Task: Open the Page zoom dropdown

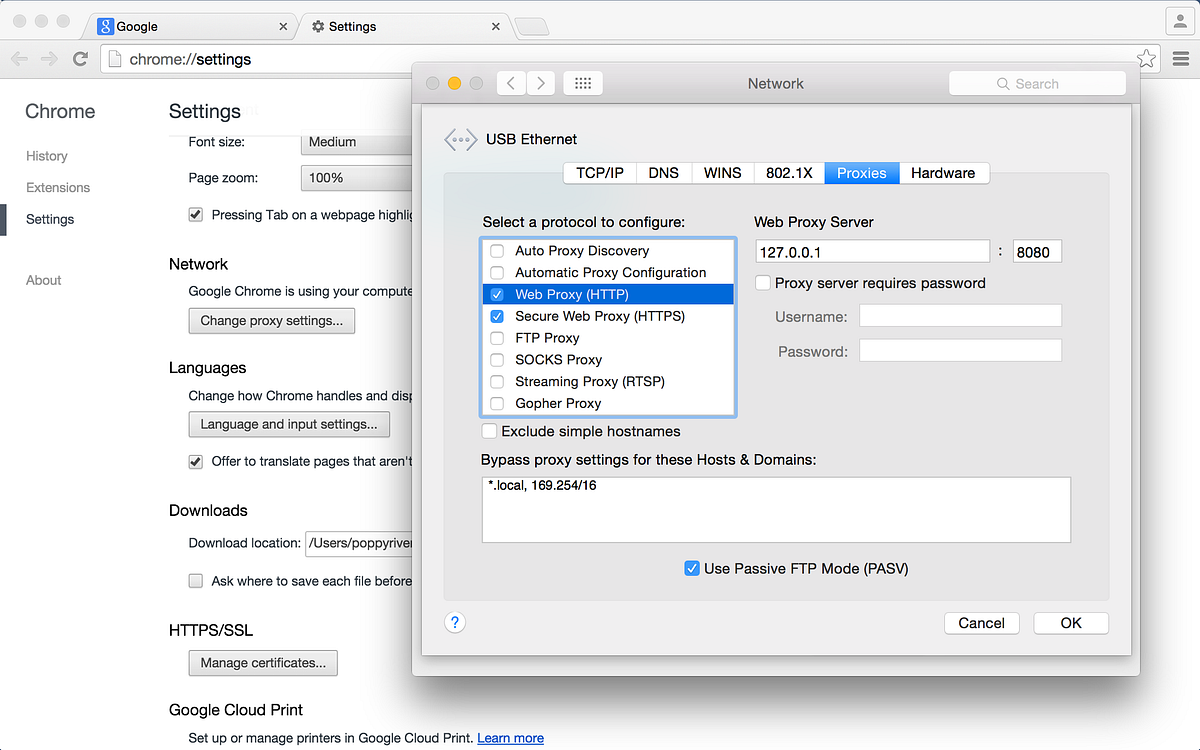Action: point(357,178)
